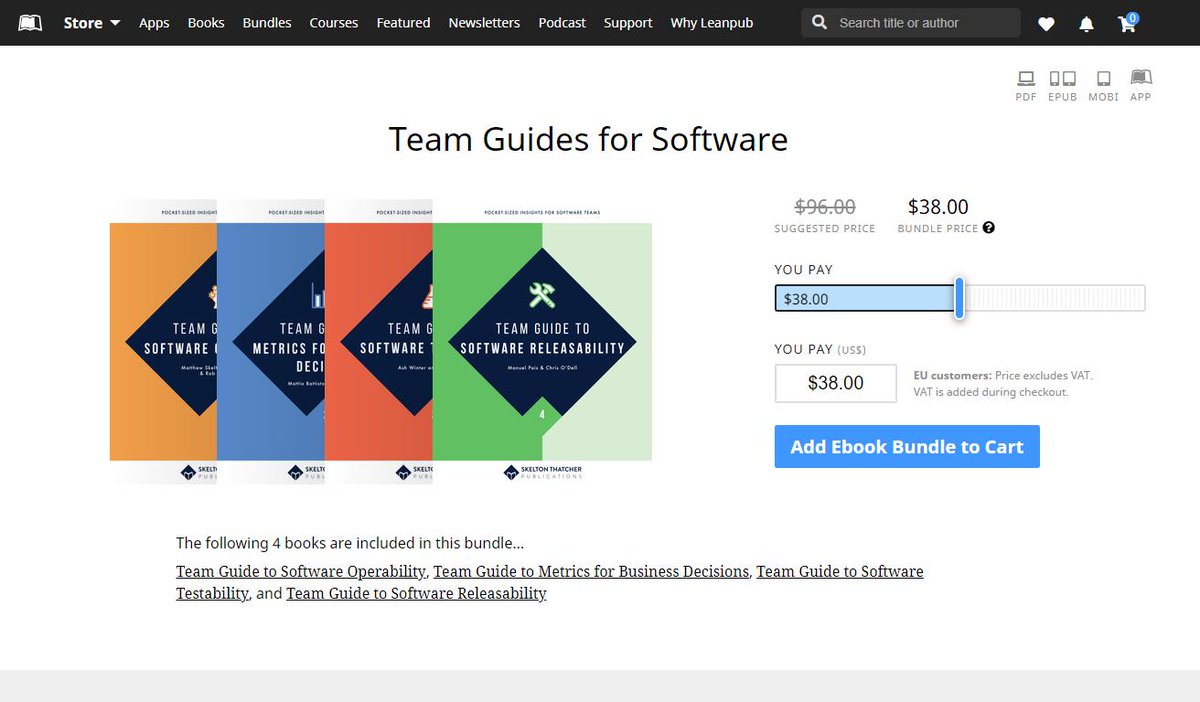
Task: Click the orange Software Operability book cover
Action: 163,341
